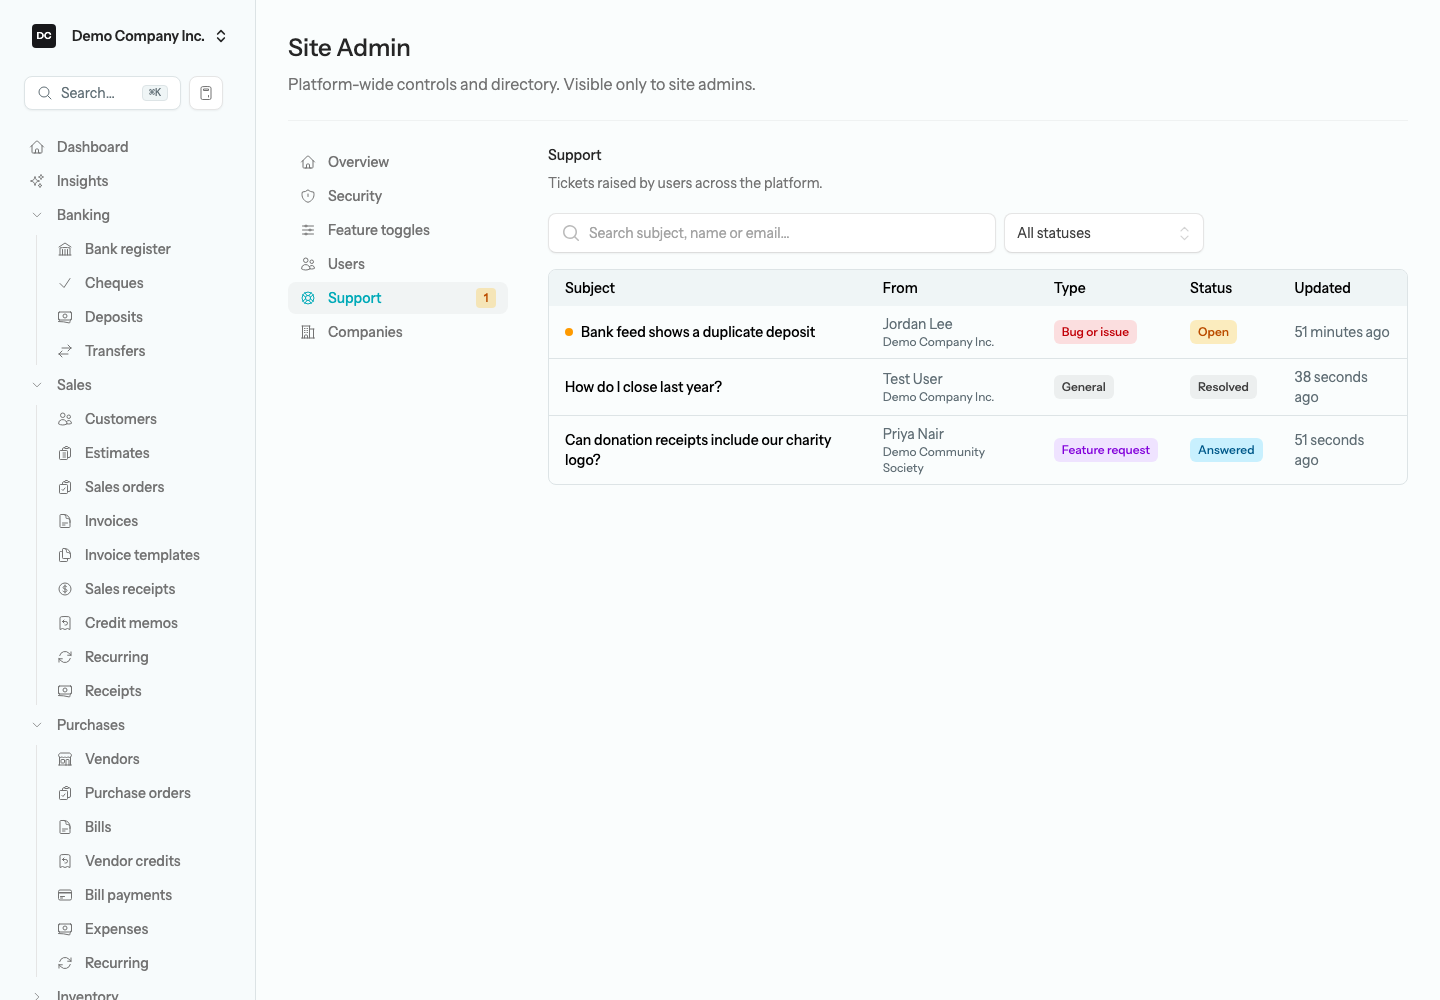The height and width of the screenshot is (1000, 1440).
Task: Switch to the Companies tab
Action: pos(398,332)
